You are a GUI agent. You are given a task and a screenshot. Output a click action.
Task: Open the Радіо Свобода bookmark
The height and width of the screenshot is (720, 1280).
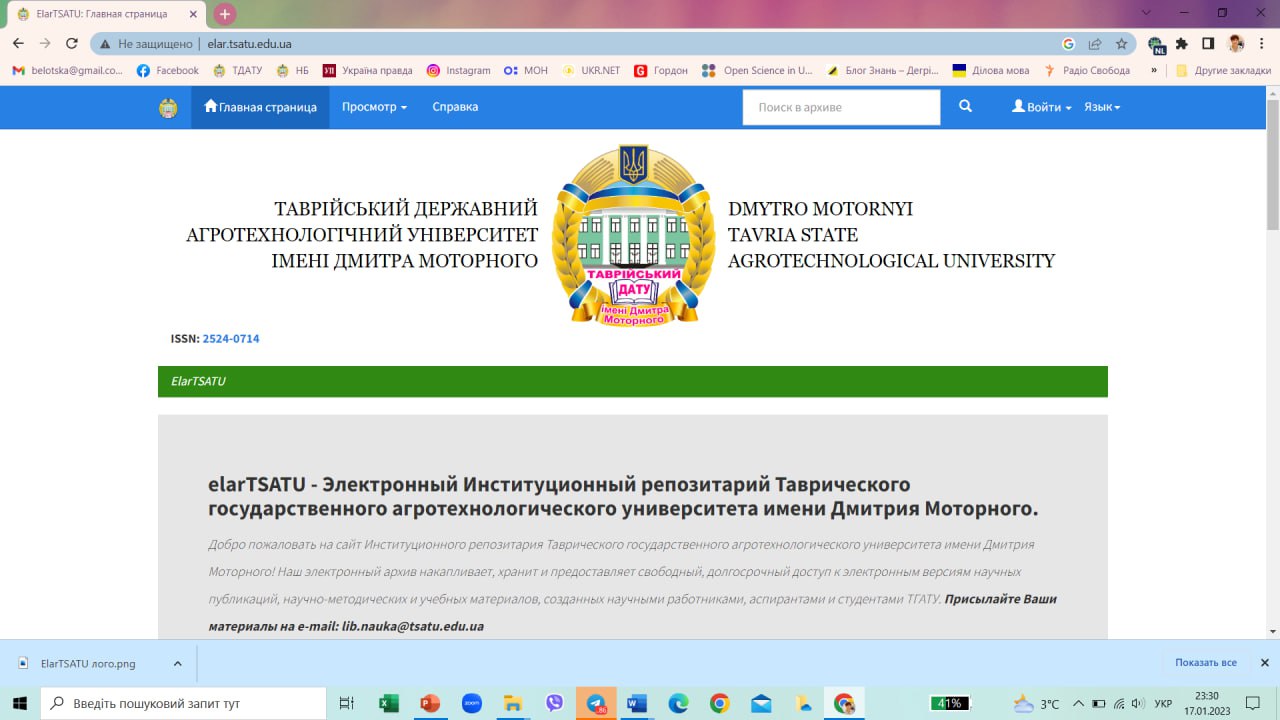1086,71
